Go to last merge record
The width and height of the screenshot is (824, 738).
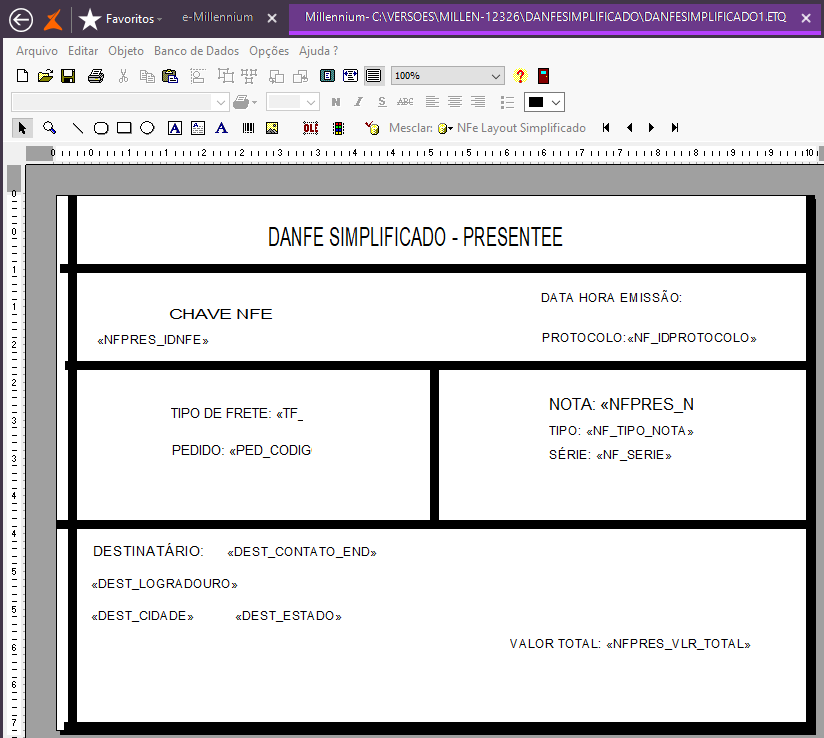[x=675, y=128]
